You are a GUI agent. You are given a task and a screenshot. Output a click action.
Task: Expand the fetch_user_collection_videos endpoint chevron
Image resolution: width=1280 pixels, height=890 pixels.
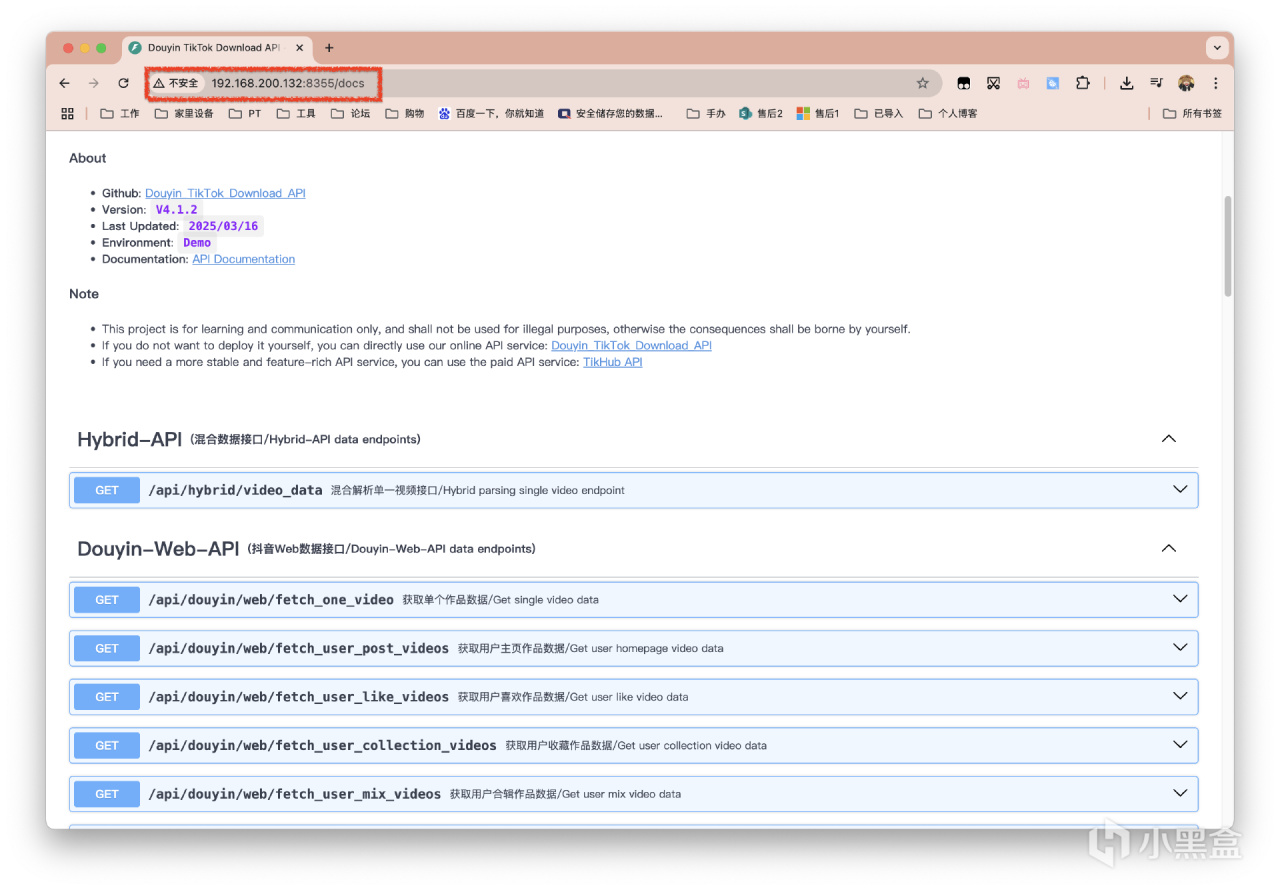(1180, 745)
